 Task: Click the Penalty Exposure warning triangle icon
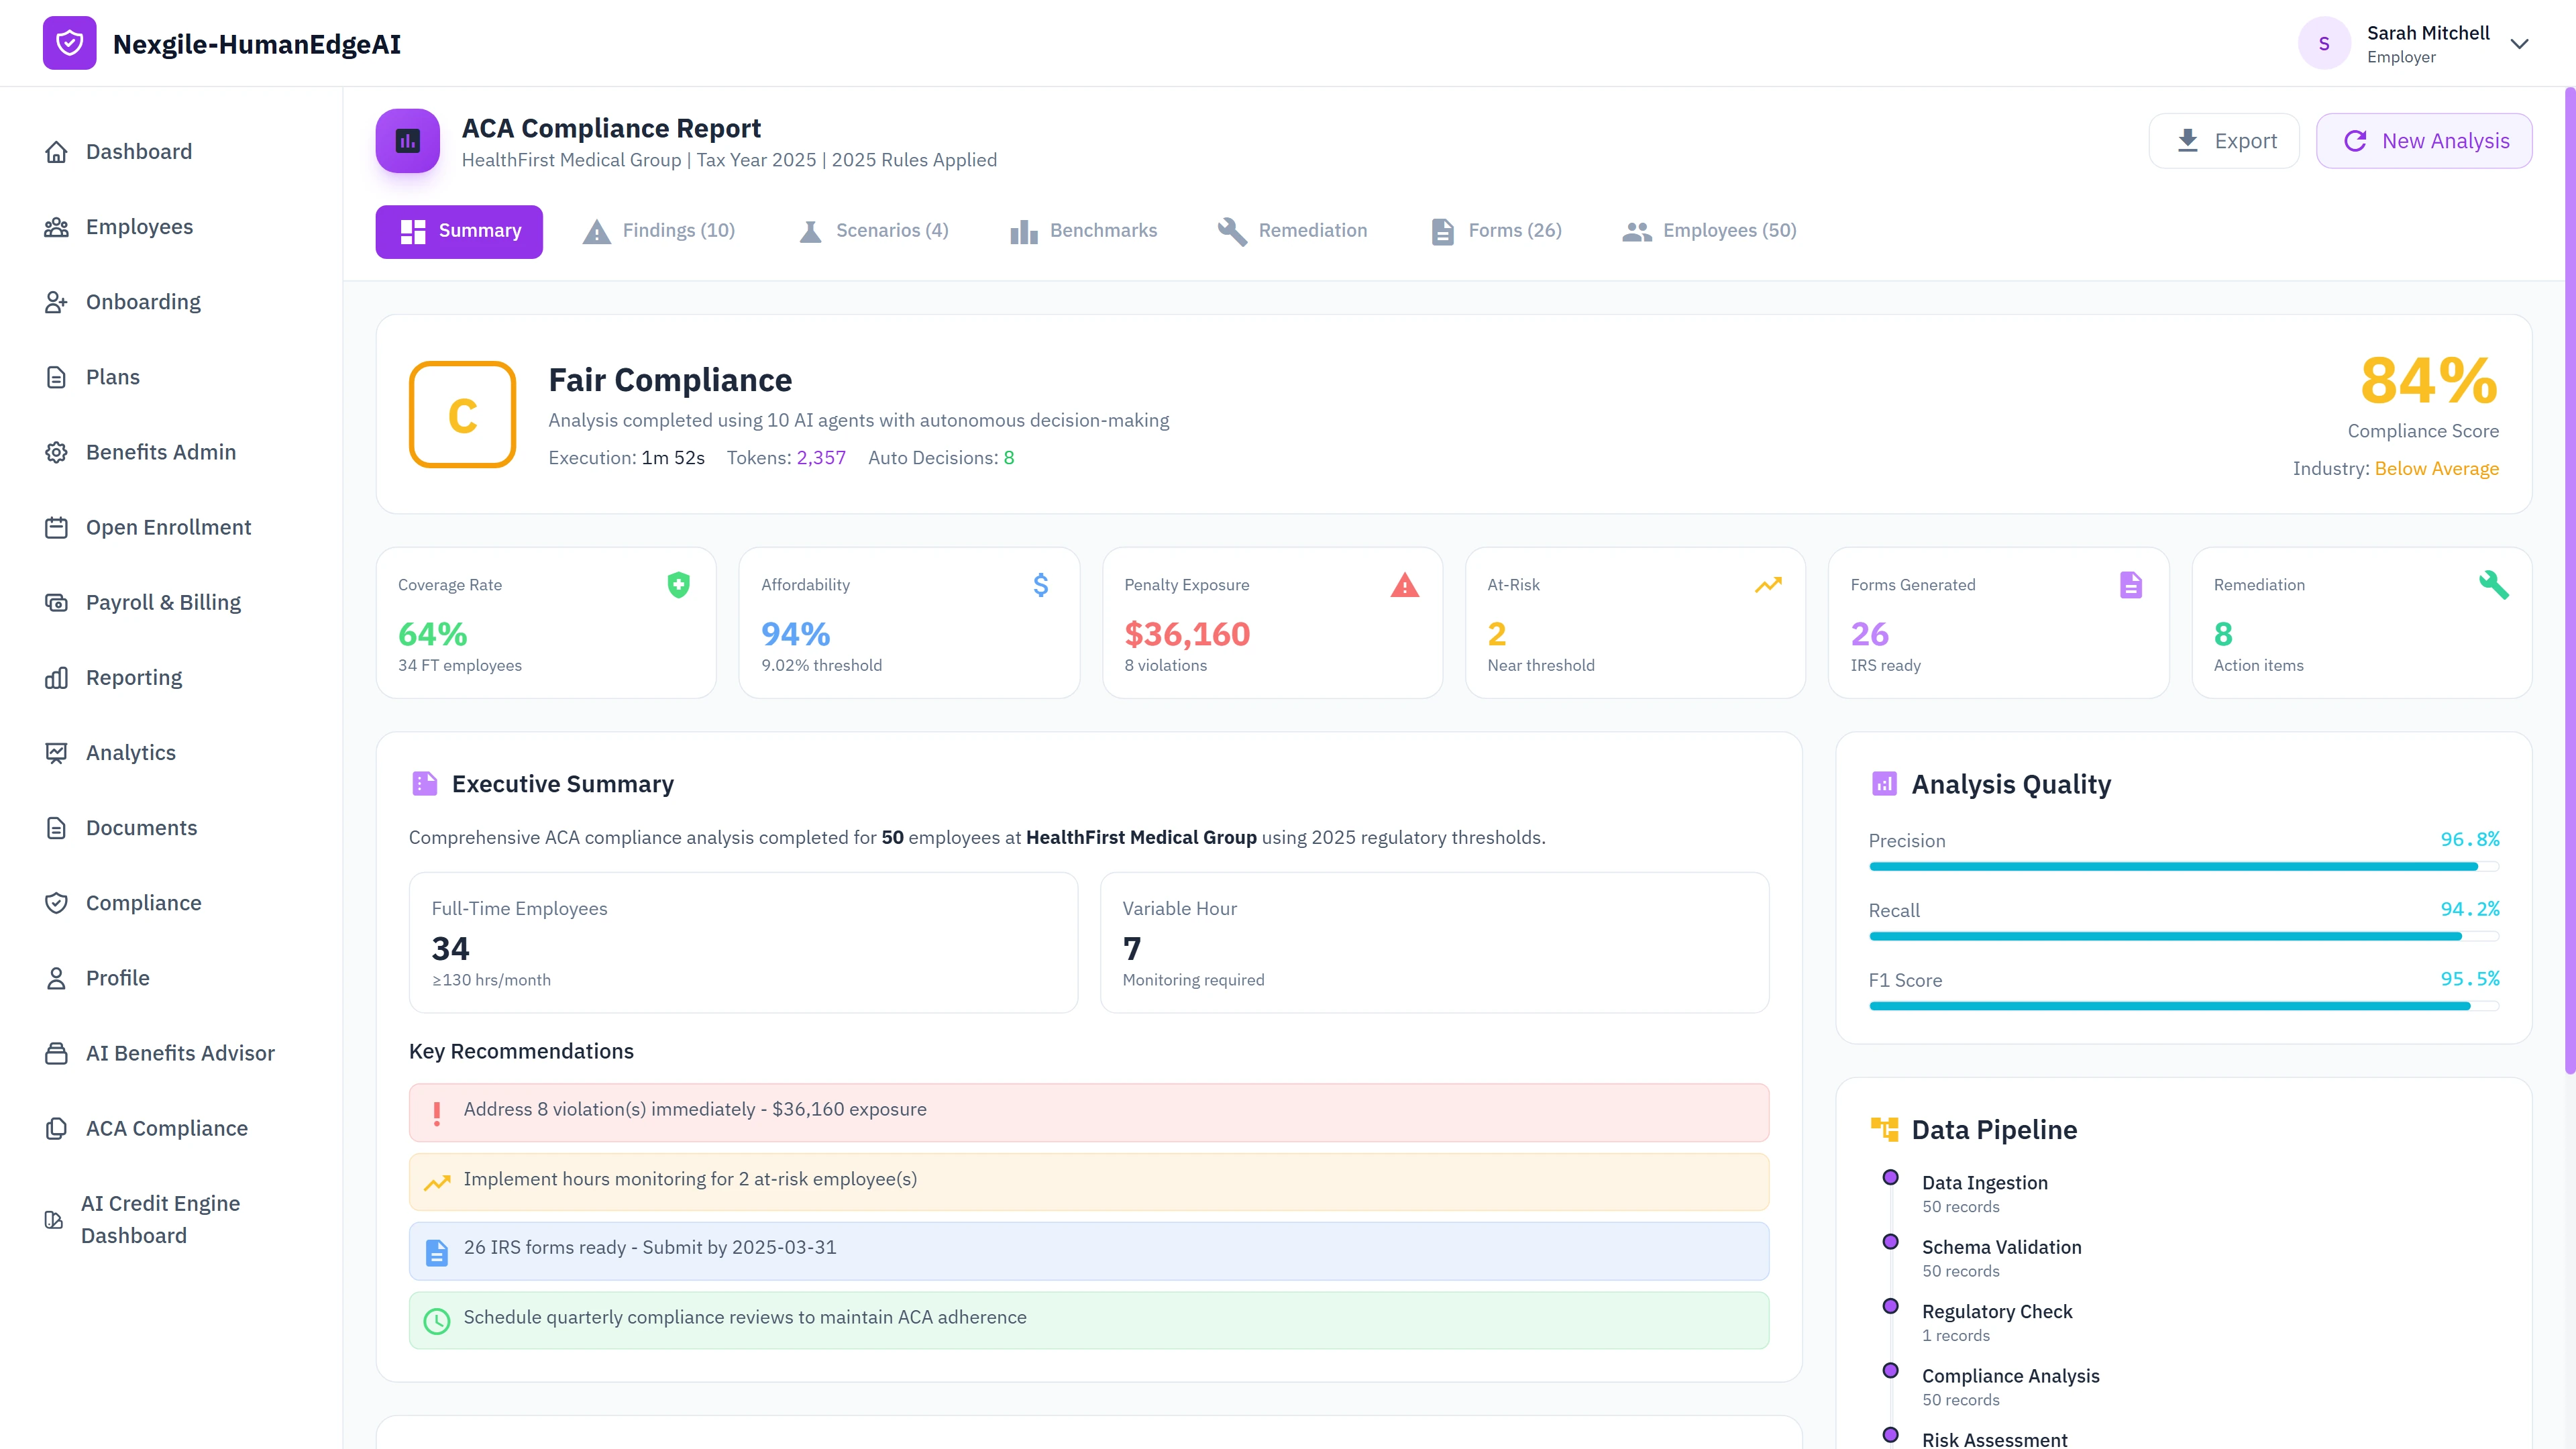click(x=1405, y=585)
